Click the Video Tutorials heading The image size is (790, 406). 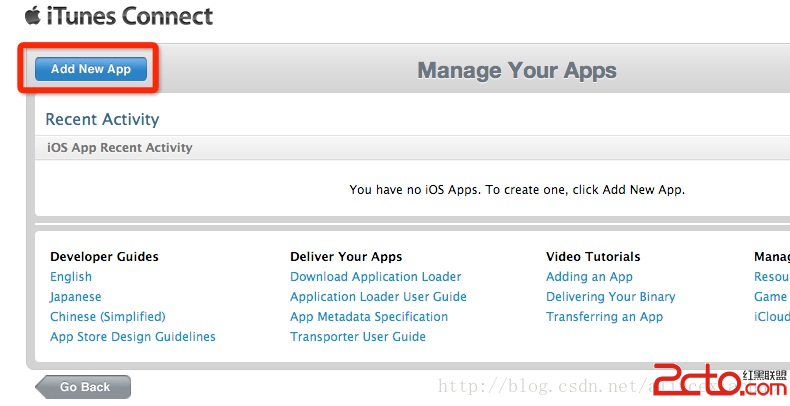click(593, 257)
